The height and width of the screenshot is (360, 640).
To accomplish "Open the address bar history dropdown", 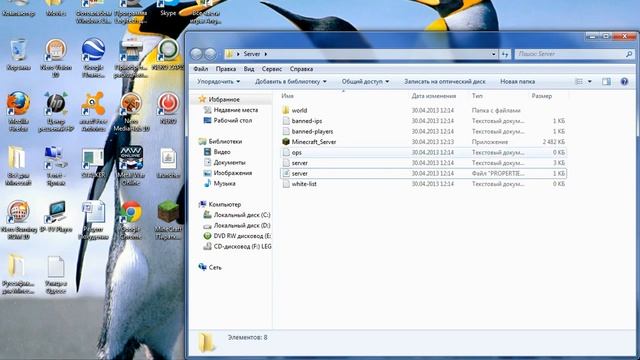I will click(x=493, y=54).
